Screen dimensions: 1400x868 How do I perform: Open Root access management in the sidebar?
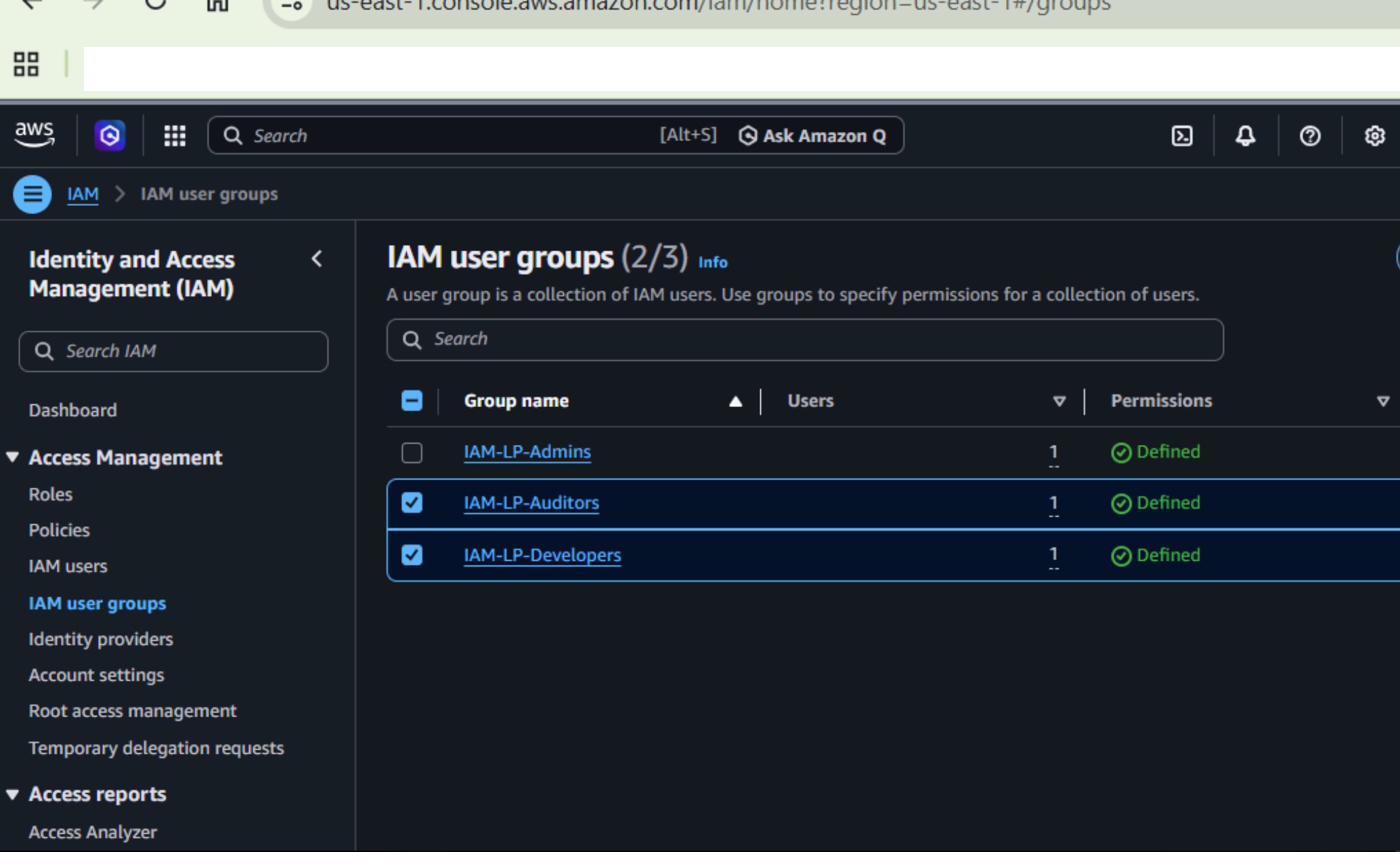(x=133, y=711)
